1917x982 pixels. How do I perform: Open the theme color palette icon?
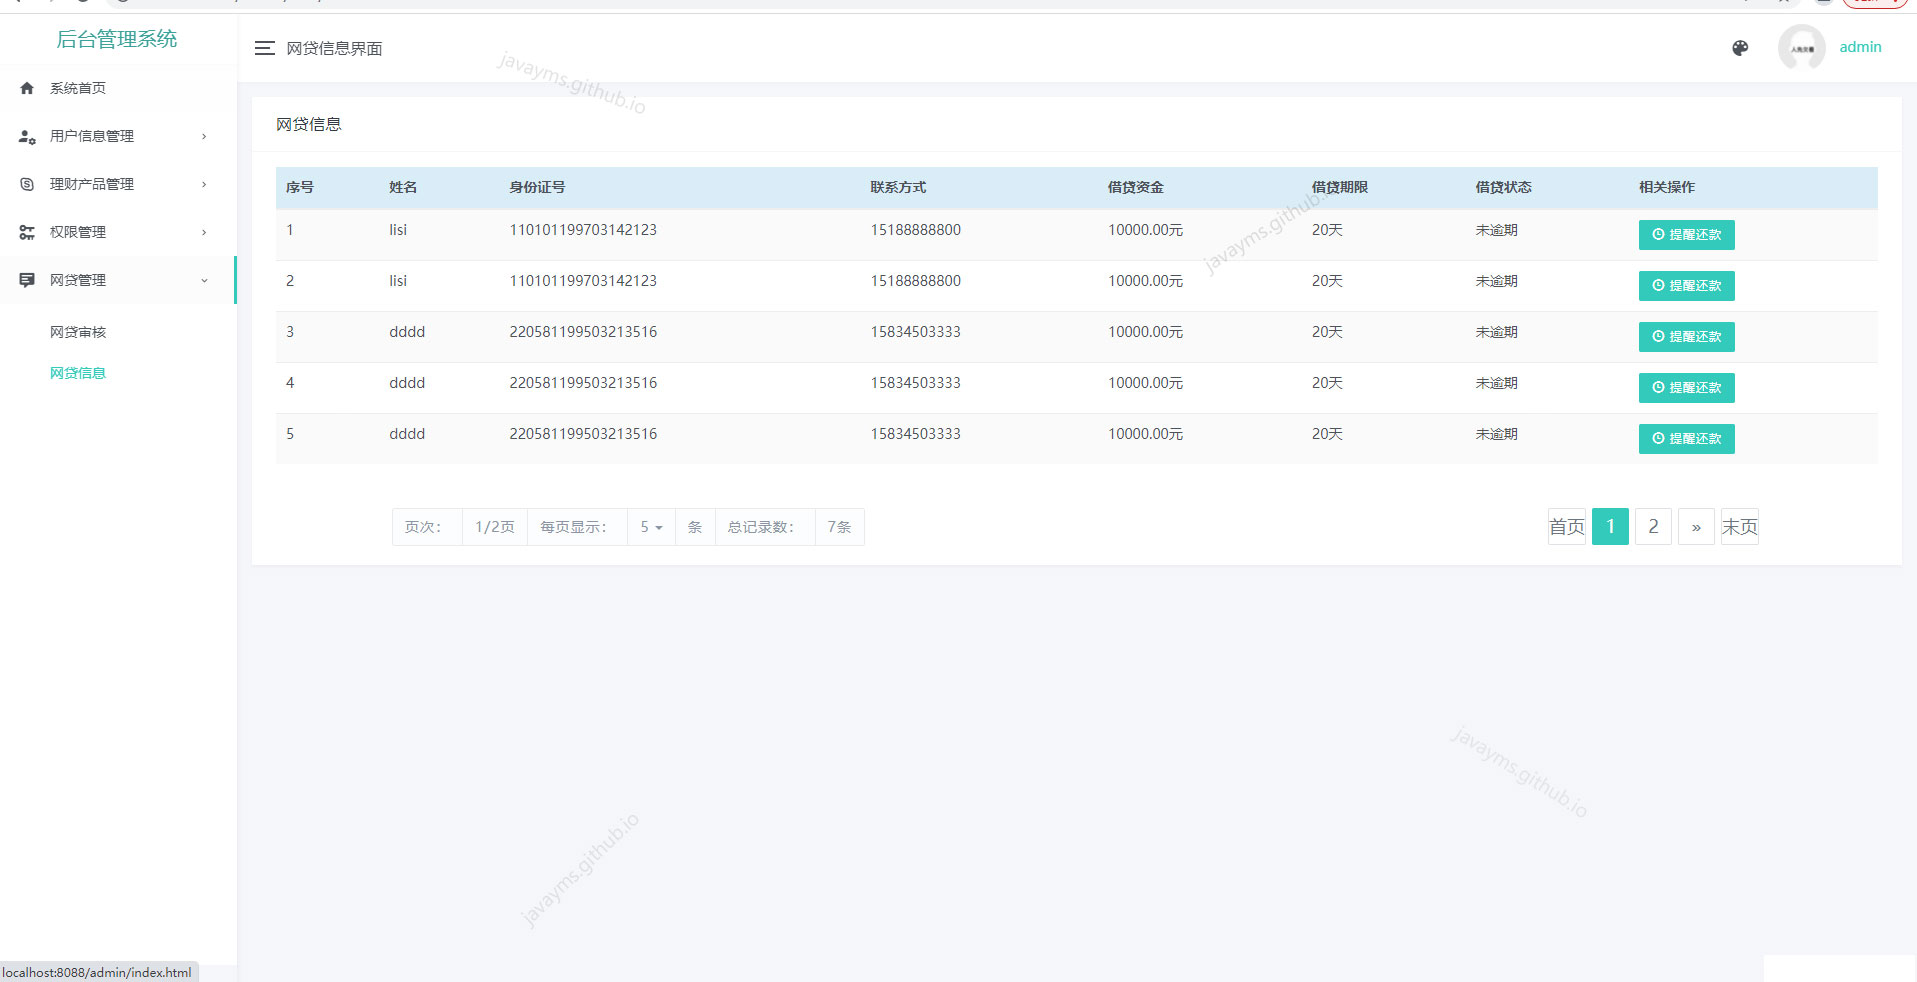(x=1740, y=48)
